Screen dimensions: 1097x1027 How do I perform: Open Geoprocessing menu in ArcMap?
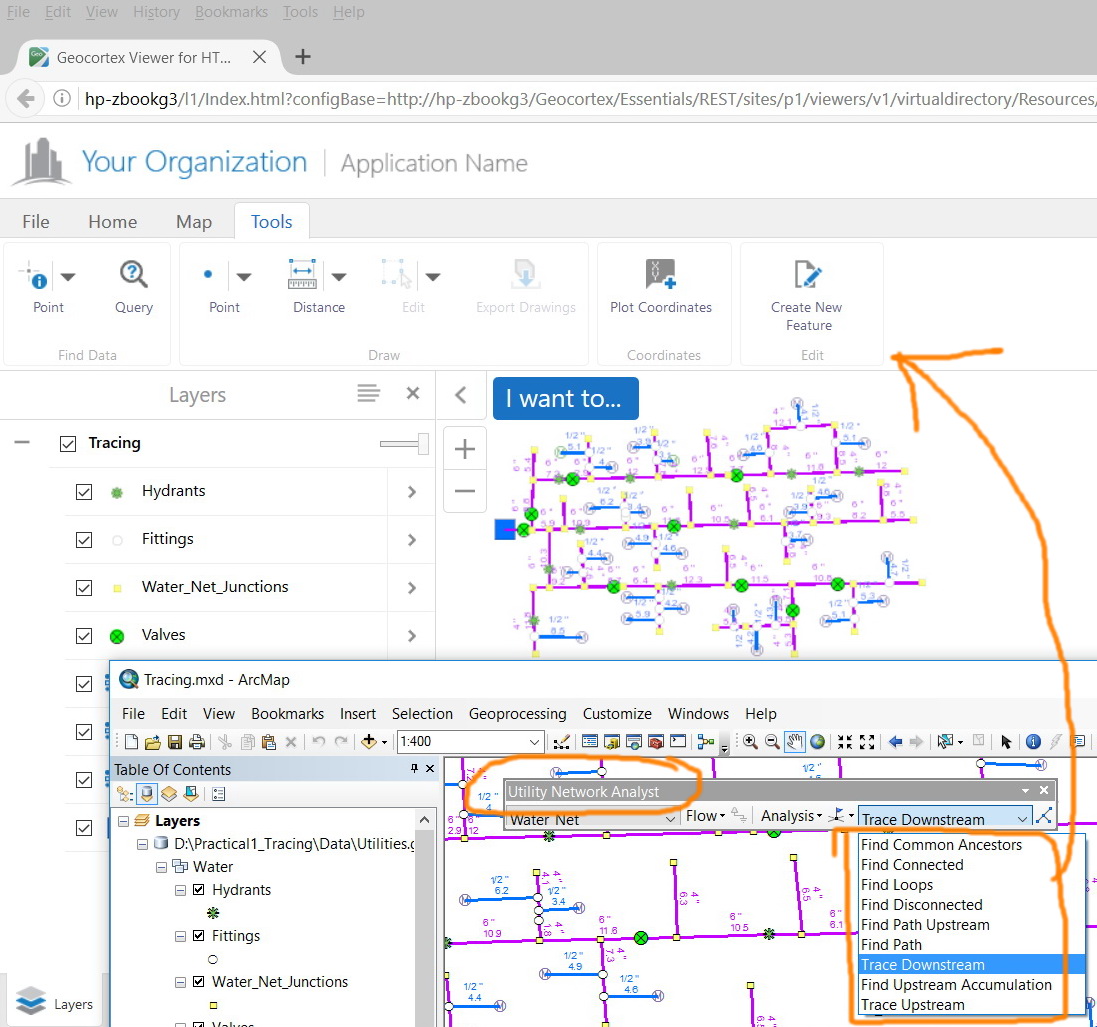coord(518,714)
